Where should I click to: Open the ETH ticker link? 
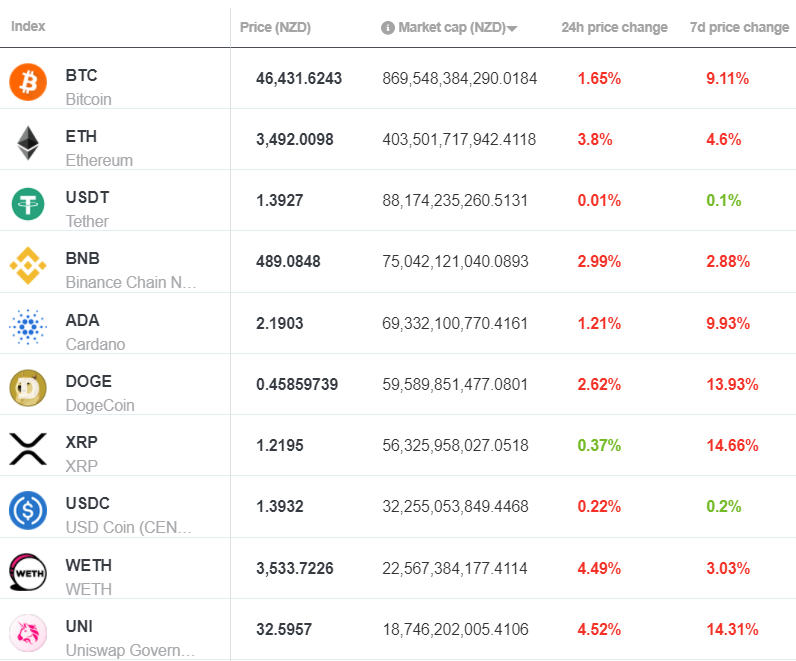[x=81, y=136]
